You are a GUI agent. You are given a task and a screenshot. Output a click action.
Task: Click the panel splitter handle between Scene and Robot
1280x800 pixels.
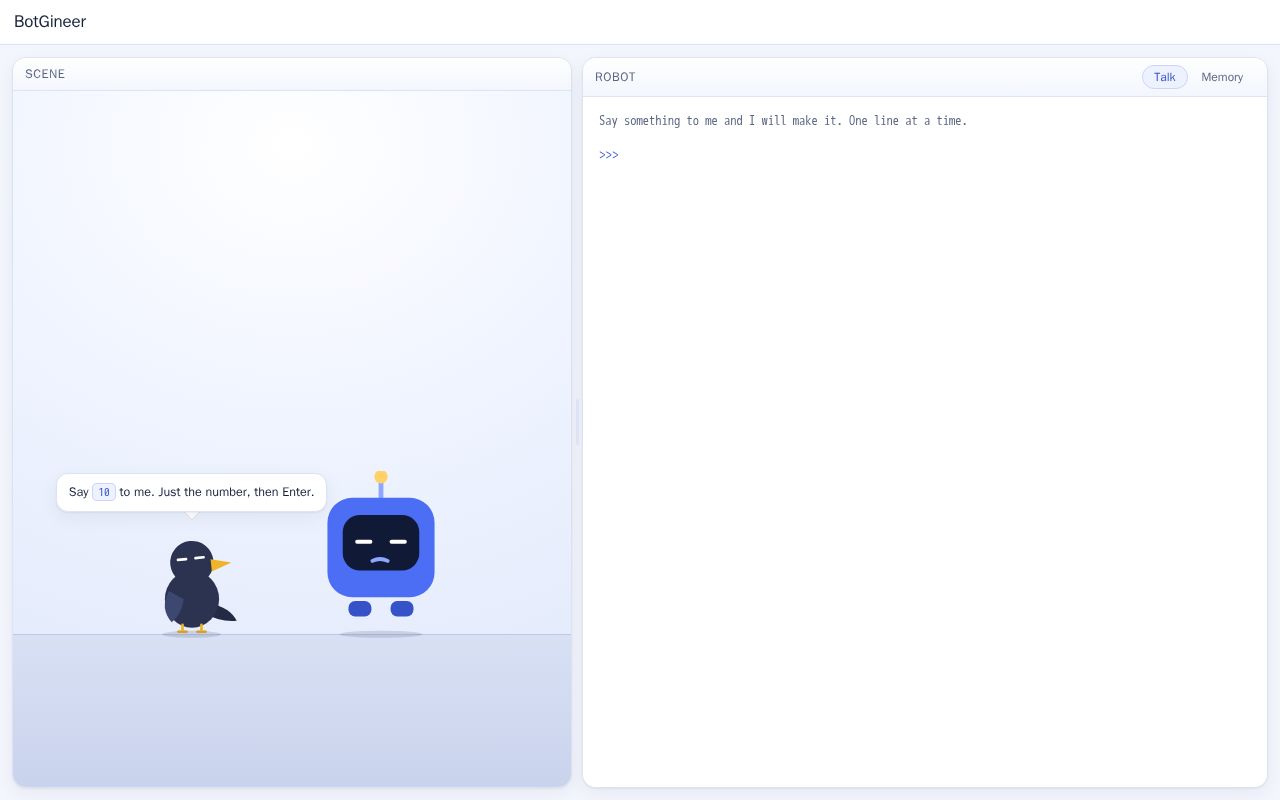tap(577, 422)
